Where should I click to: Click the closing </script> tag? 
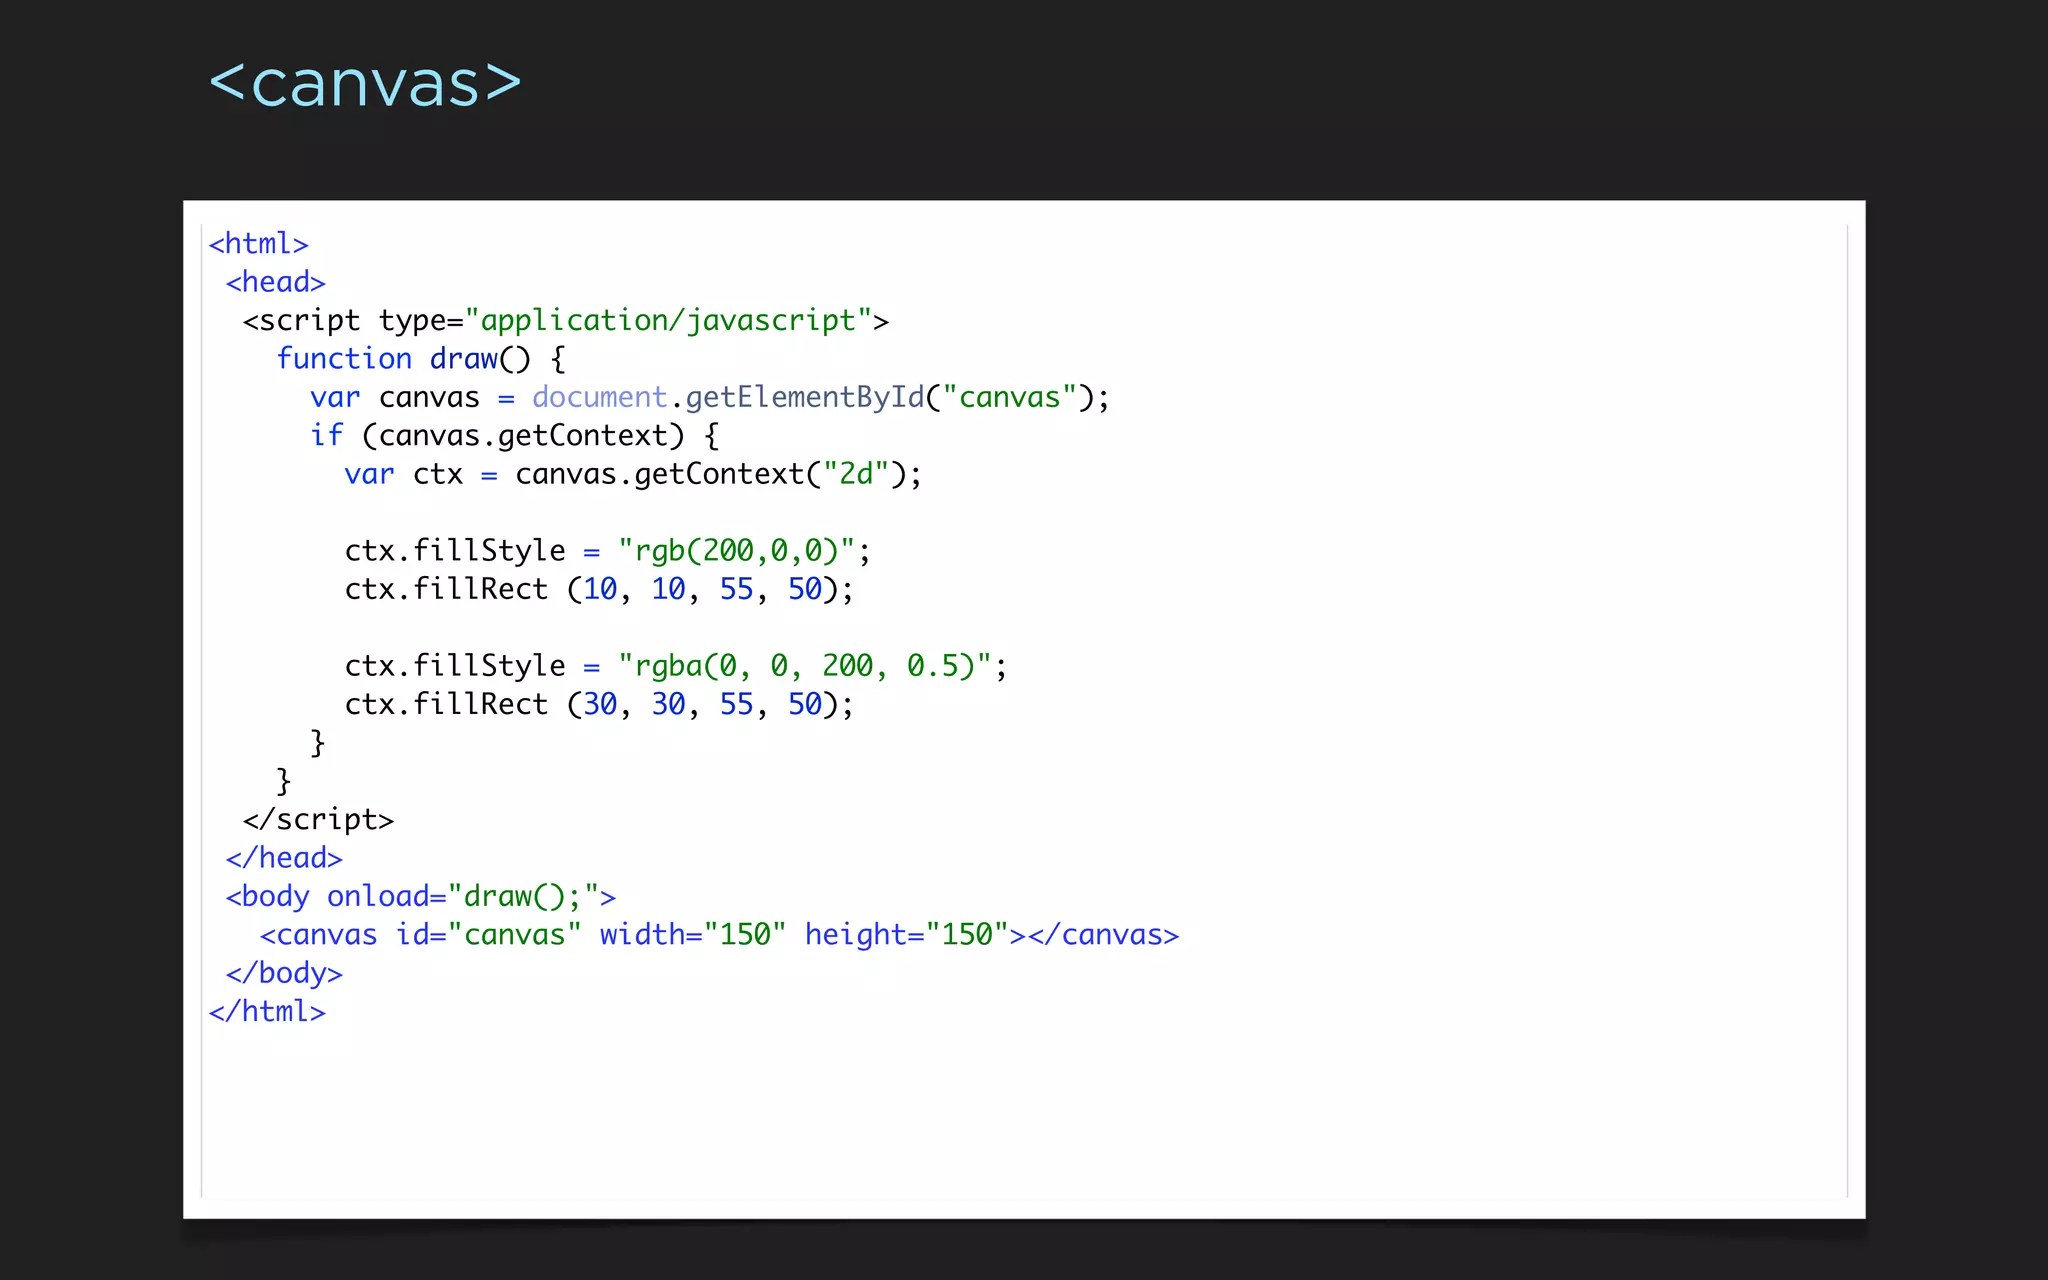pyautogui.click(x=318, y=820)
